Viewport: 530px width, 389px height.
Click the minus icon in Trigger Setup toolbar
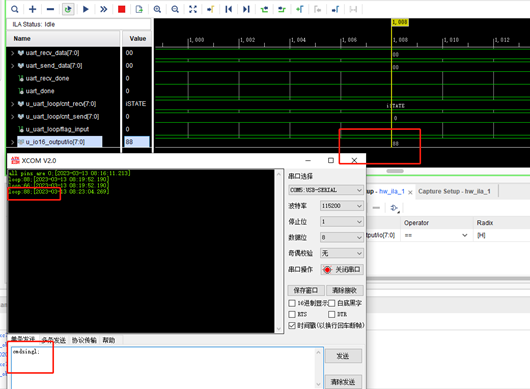point(376,208)
